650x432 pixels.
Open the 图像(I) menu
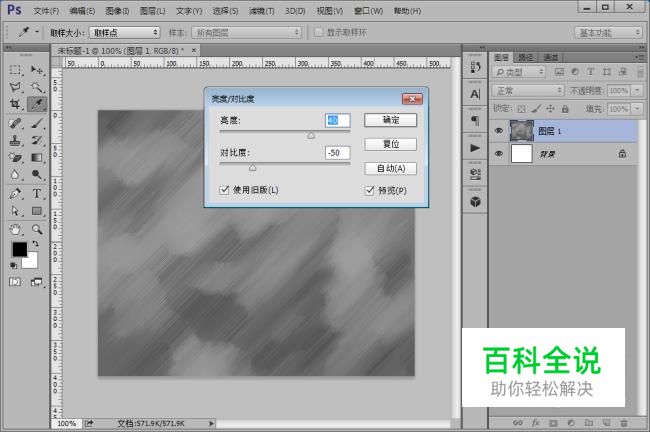pos(117,11)
